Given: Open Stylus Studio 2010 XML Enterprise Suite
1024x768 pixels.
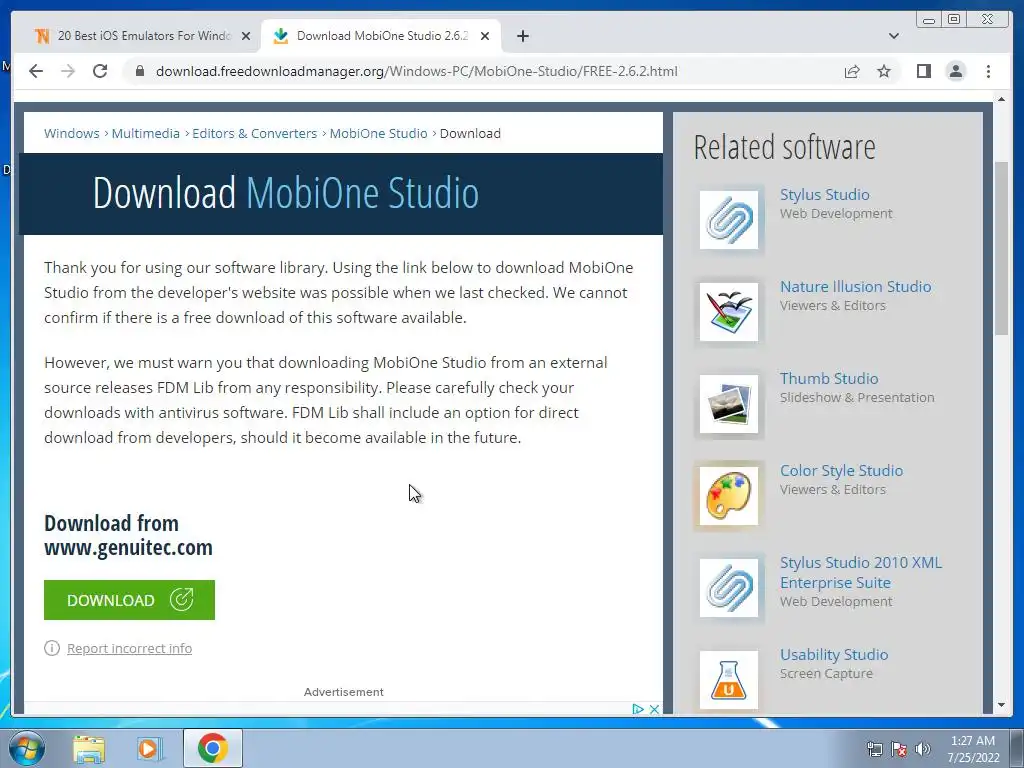Looking at the screenshot, I should point(861,573).
